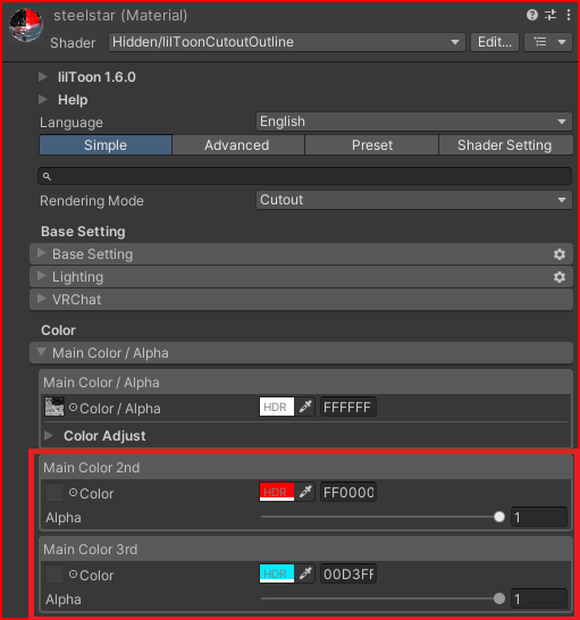Viewport: 580px width, 620px height.
Task: Open the three-dot material context menu
Action: [x=569, y=15]
